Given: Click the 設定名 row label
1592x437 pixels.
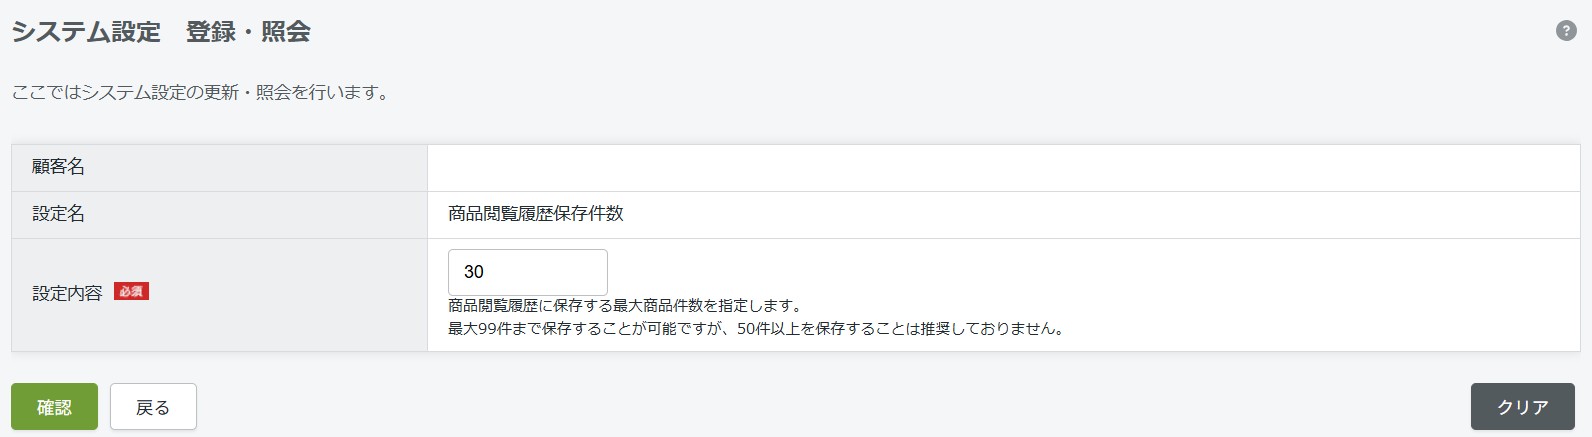Looking at the screenshot, I should (58, 214).
